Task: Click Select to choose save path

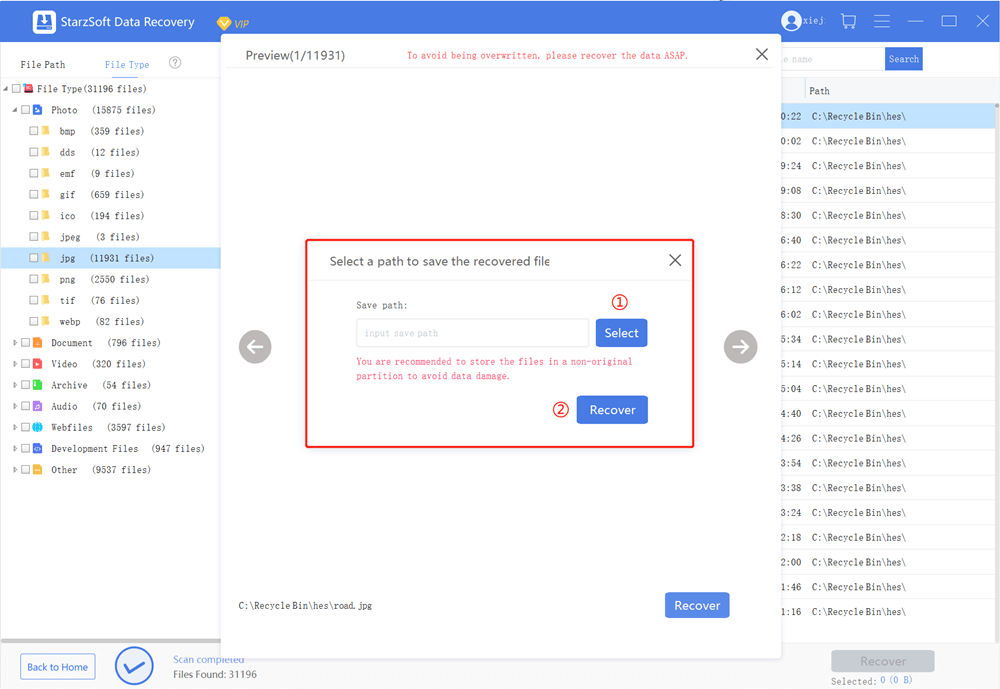Action: [621, 333]
